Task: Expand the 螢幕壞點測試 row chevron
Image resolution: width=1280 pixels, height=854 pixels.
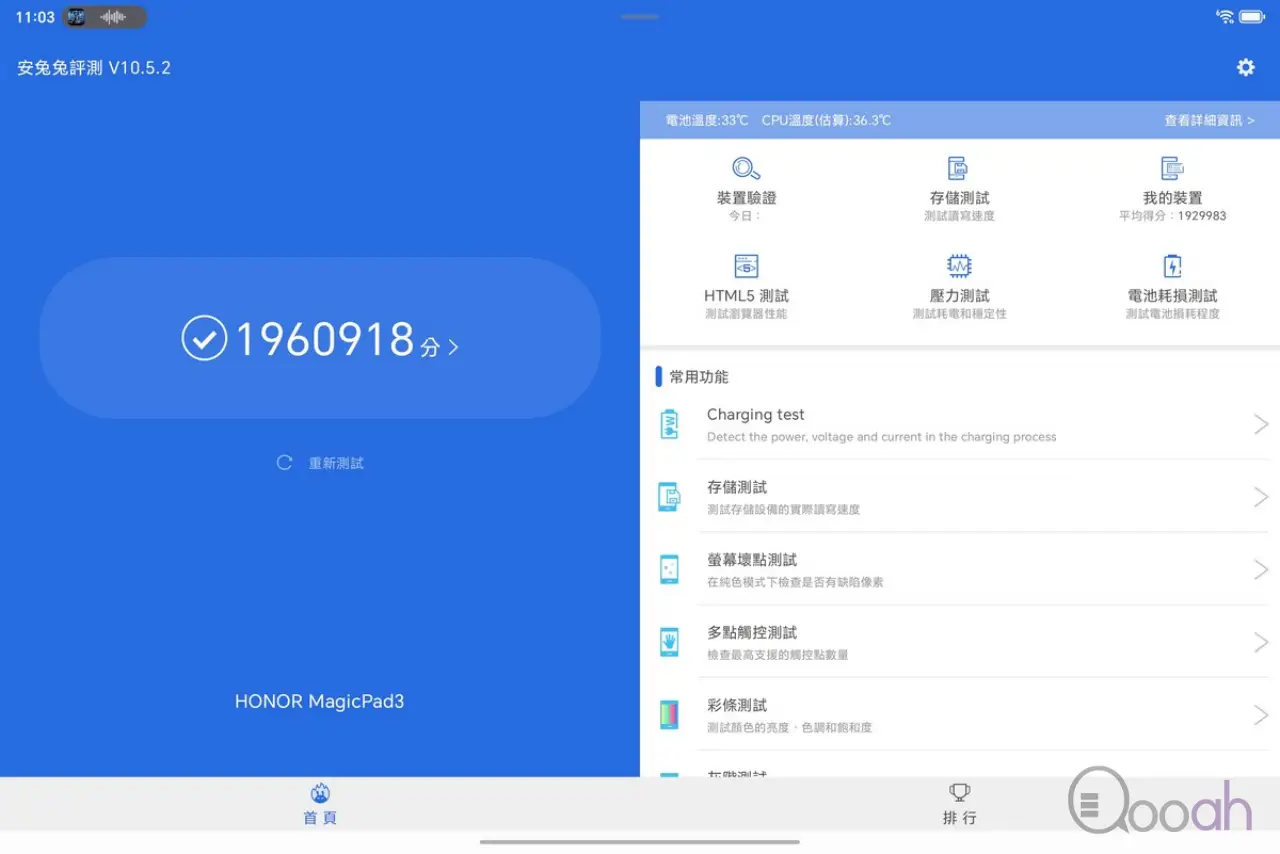Action: coord(1261,569)
